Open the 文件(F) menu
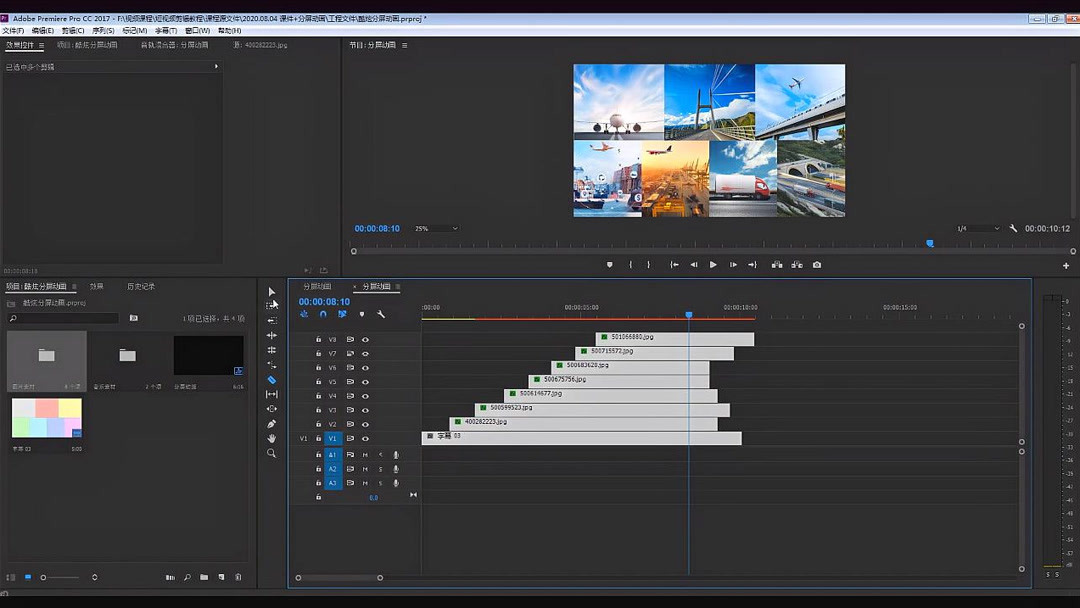This screenshot has width=1080, height=608. 13,31
